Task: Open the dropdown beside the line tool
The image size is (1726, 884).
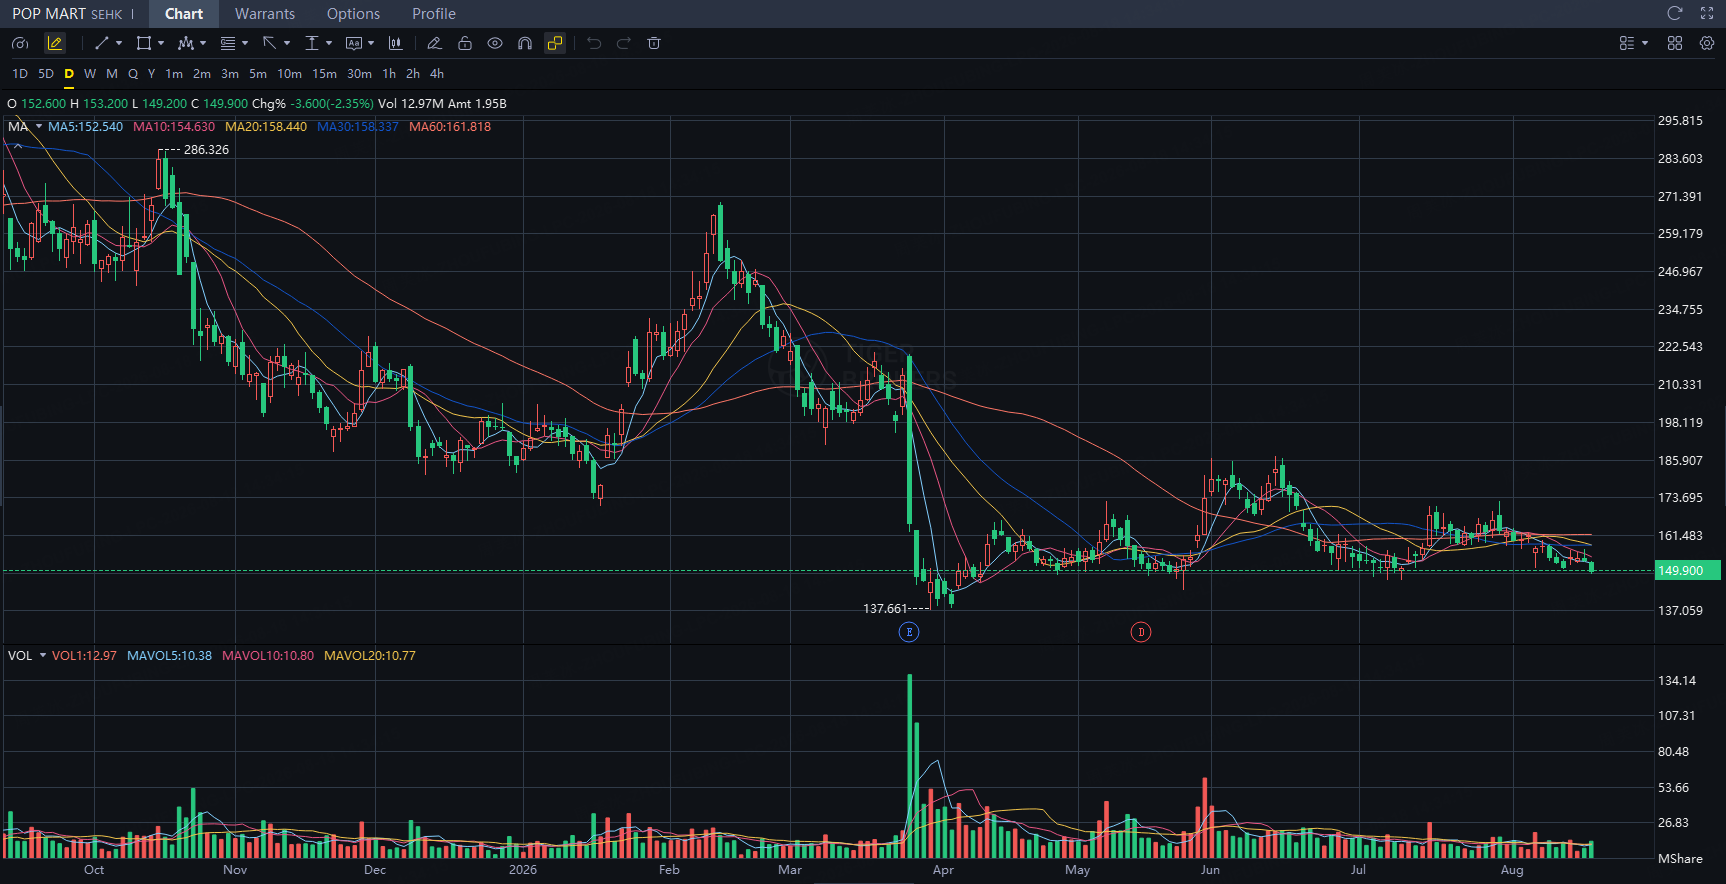Action: click(119, 43)
